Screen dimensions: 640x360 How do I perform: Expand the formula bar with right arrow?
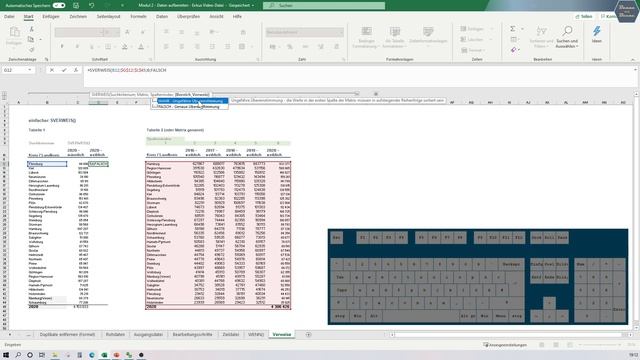tap(635, 70)
